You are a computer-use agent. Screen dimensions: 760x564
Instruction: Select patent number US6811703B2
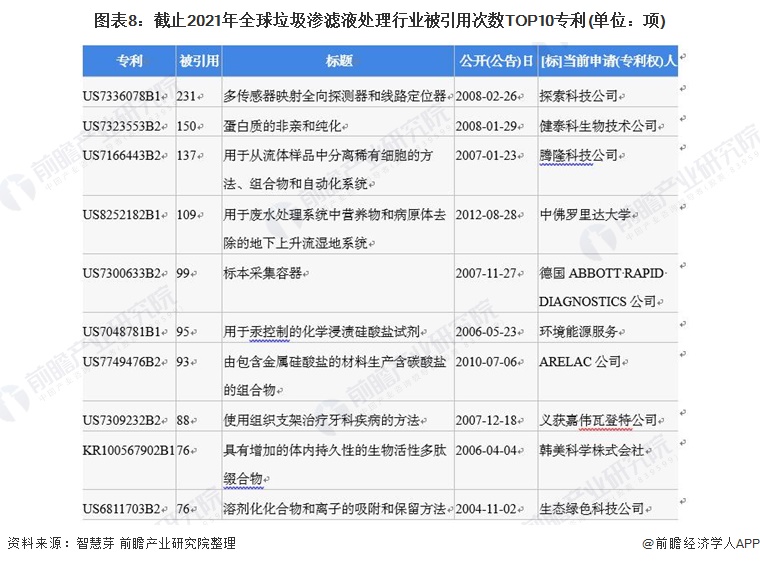click(x=122, y=509)
